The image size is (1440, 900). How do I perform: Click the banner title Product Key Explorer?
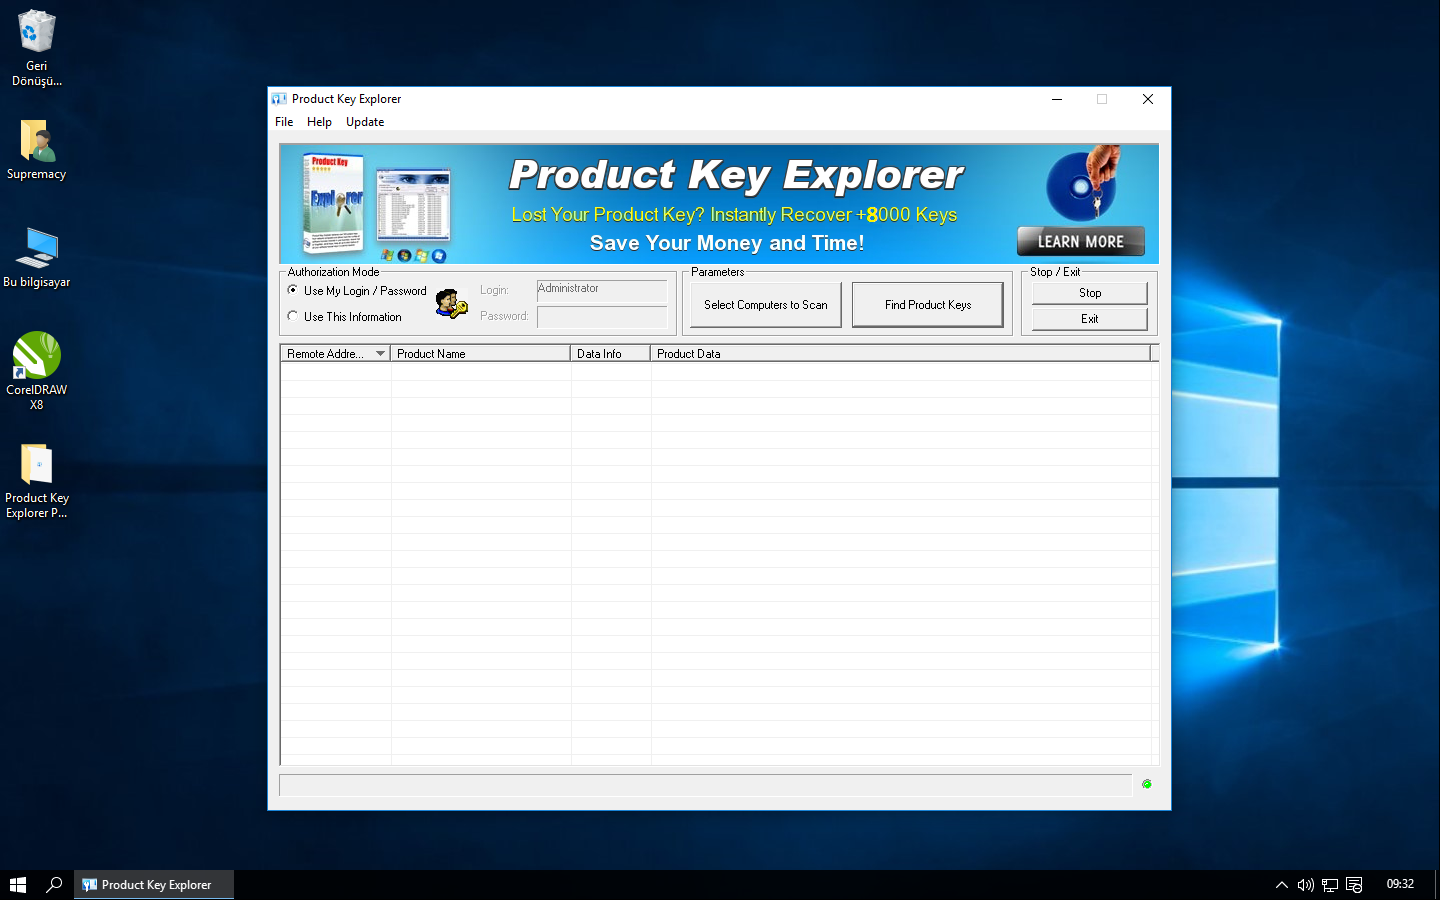pyautogui.click(x=736, y=175)
